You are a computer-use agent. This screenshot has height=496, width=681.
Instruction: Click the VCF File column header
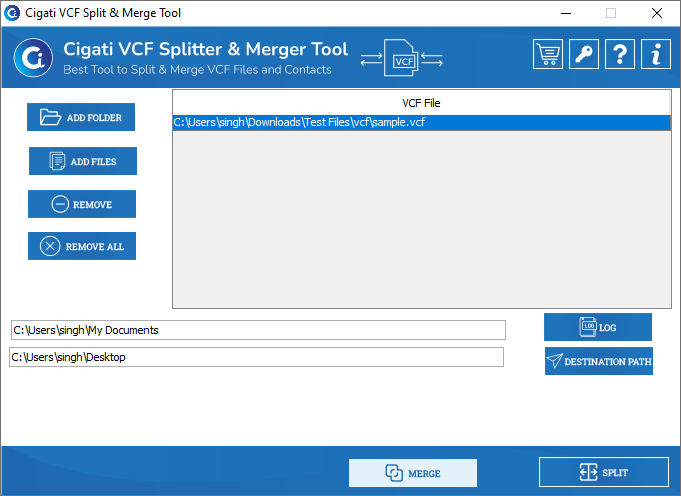point(422,103)
